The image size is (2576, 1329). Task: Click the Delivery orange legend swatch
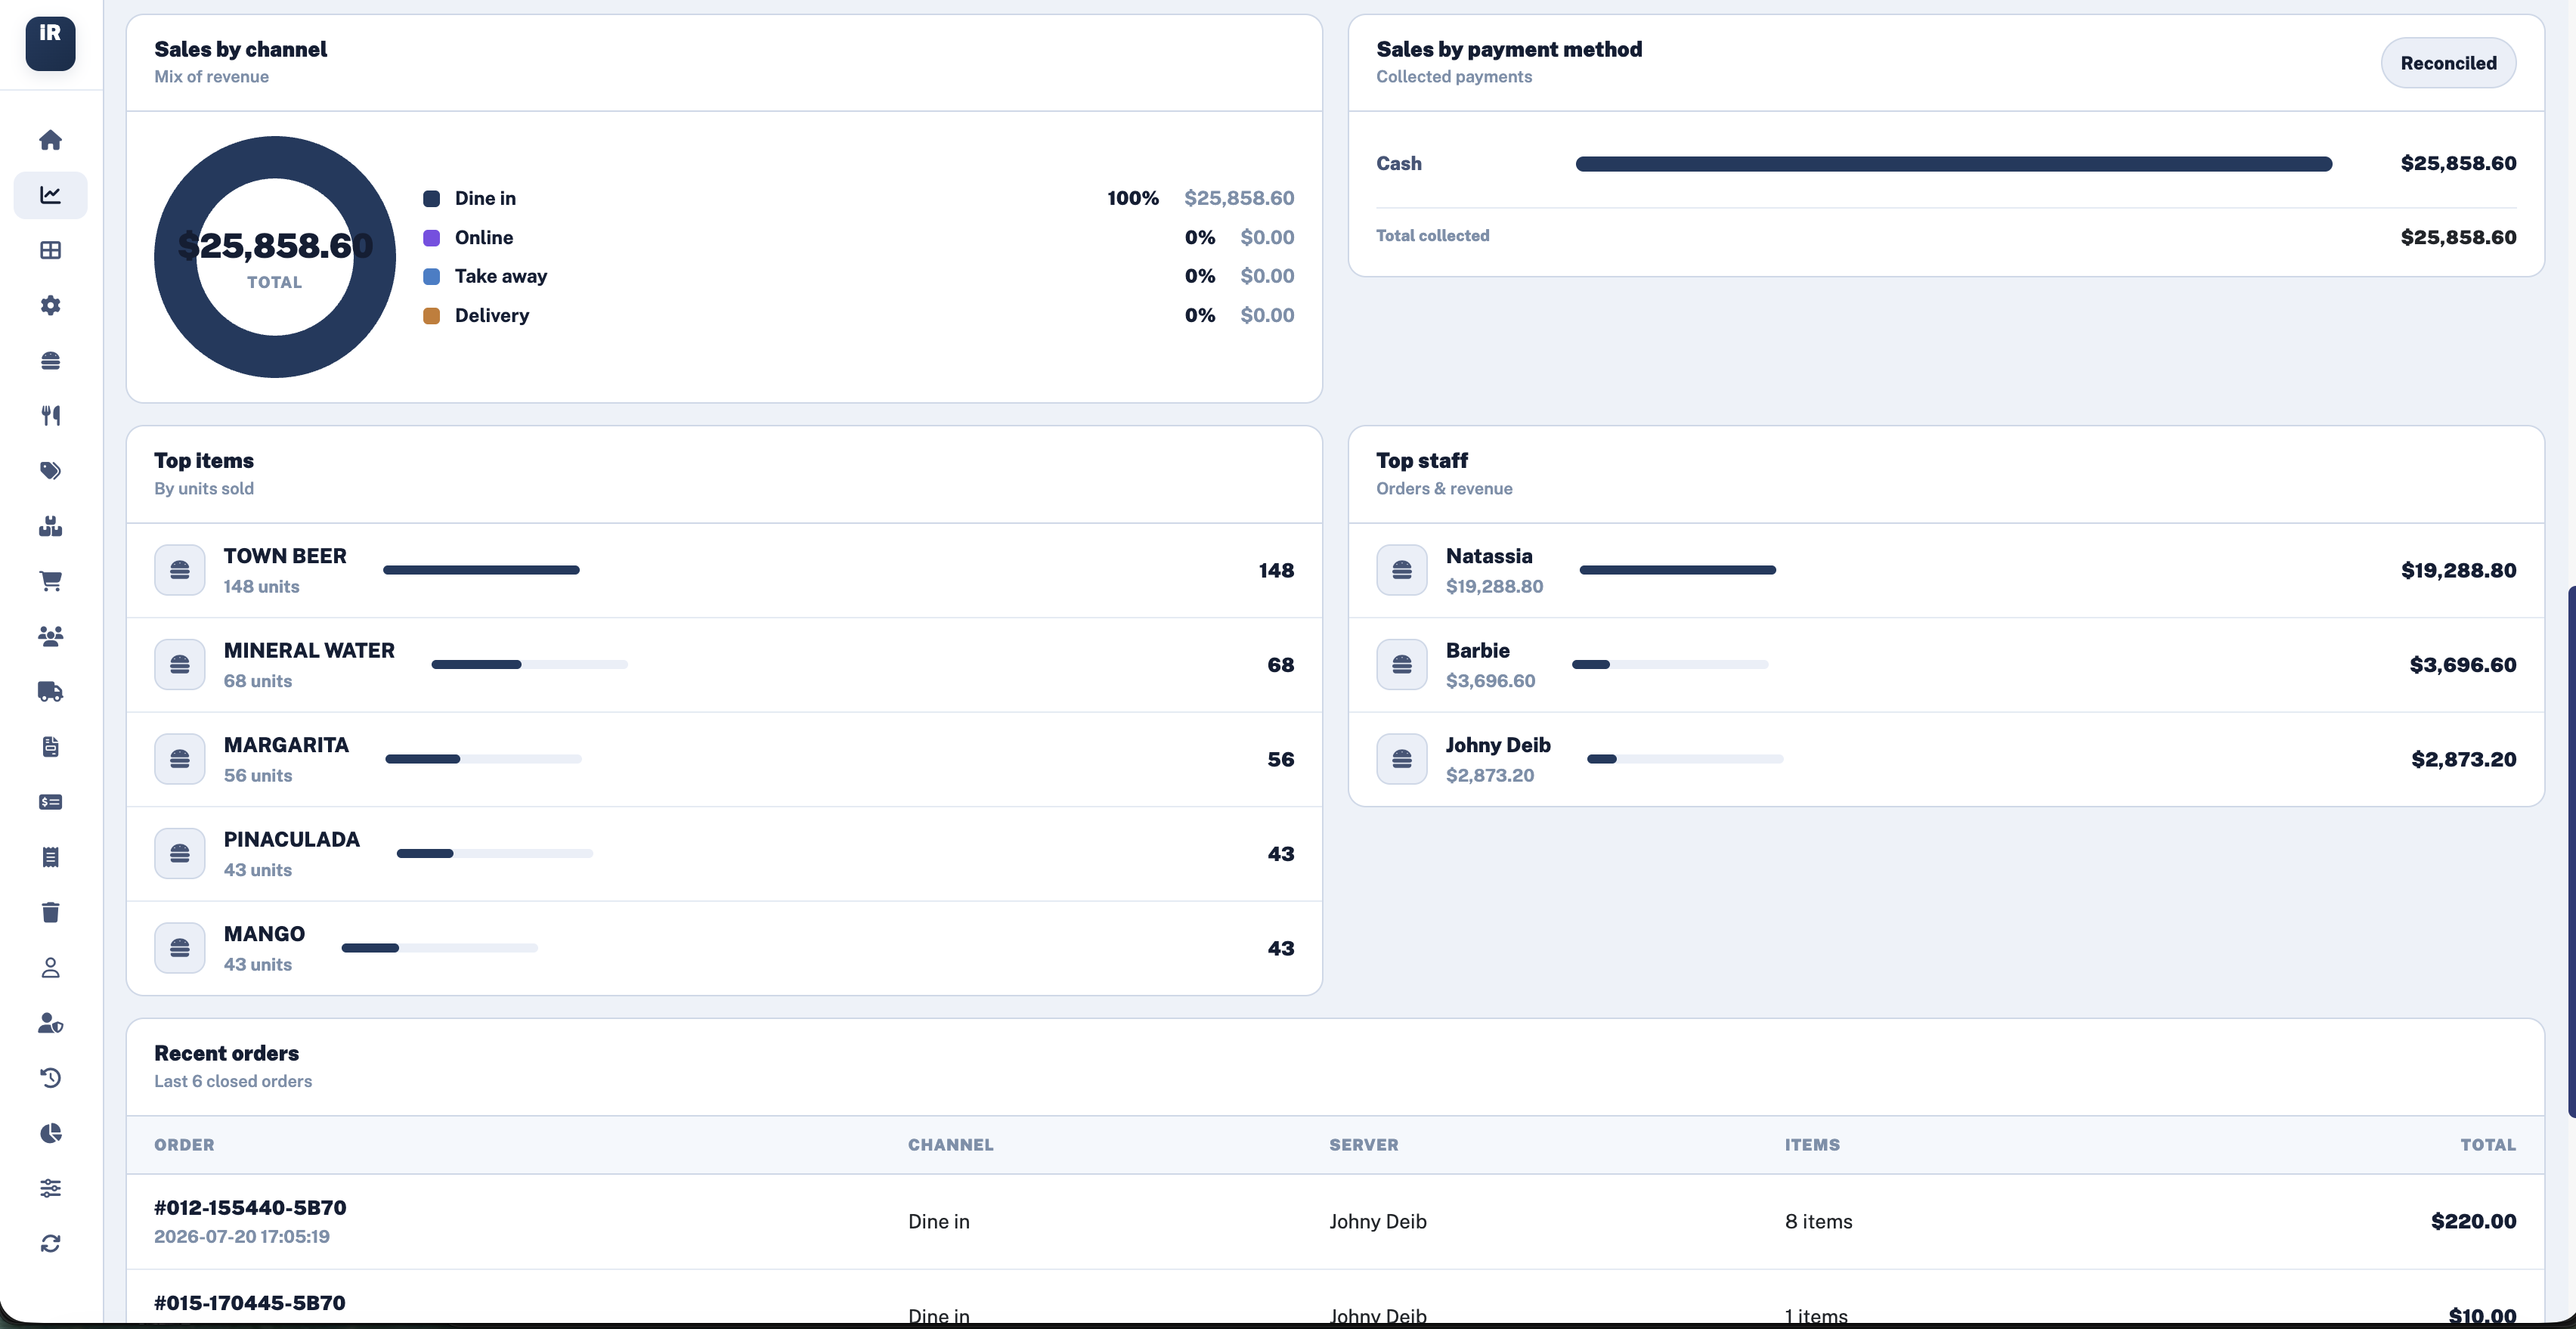[x=432, y=315]
